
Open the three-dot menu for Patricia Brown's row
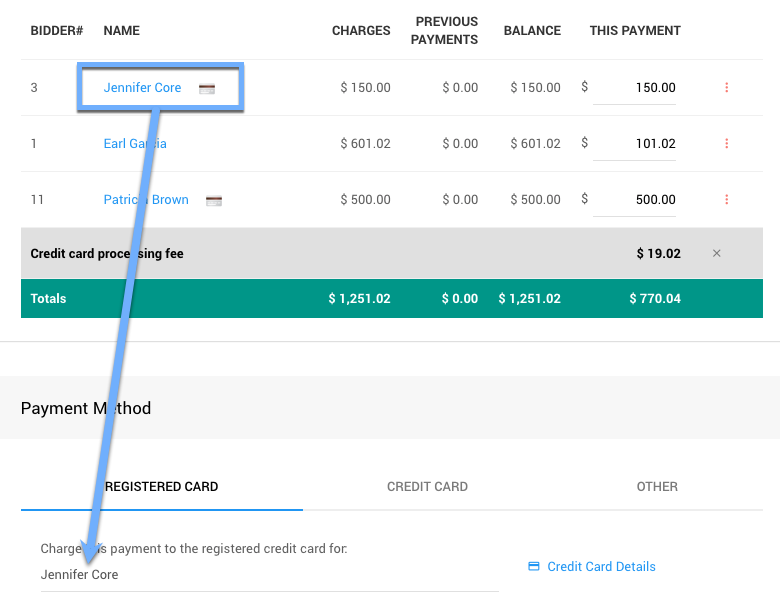tap(726, 200)
